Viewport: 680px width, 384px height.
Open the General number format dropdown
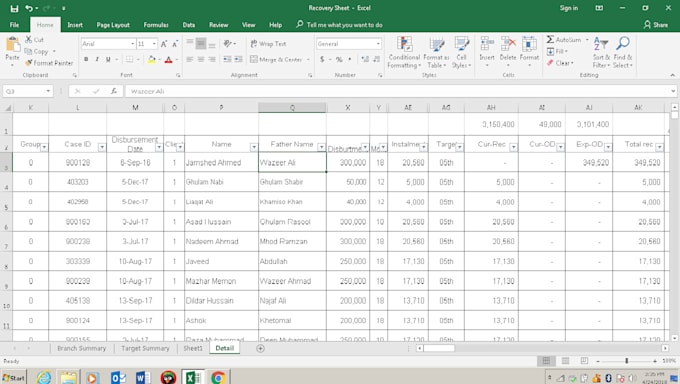click(x=378, y=44)
